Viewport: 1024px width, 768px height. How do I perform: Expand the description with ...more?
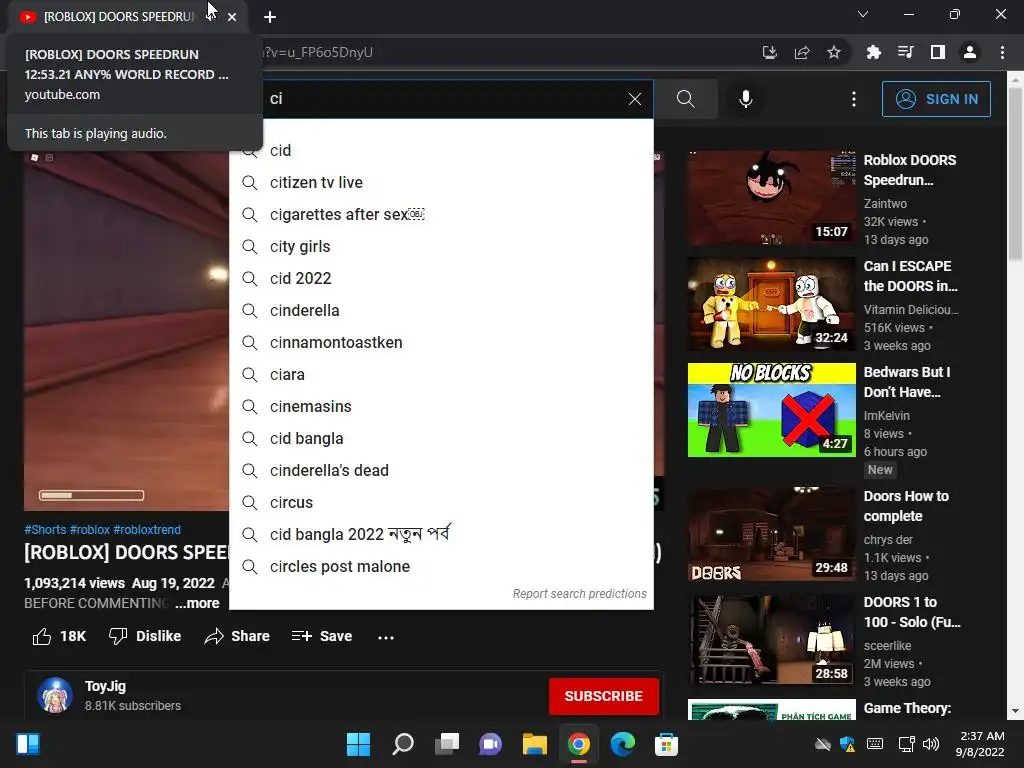(x=197, y=603)
